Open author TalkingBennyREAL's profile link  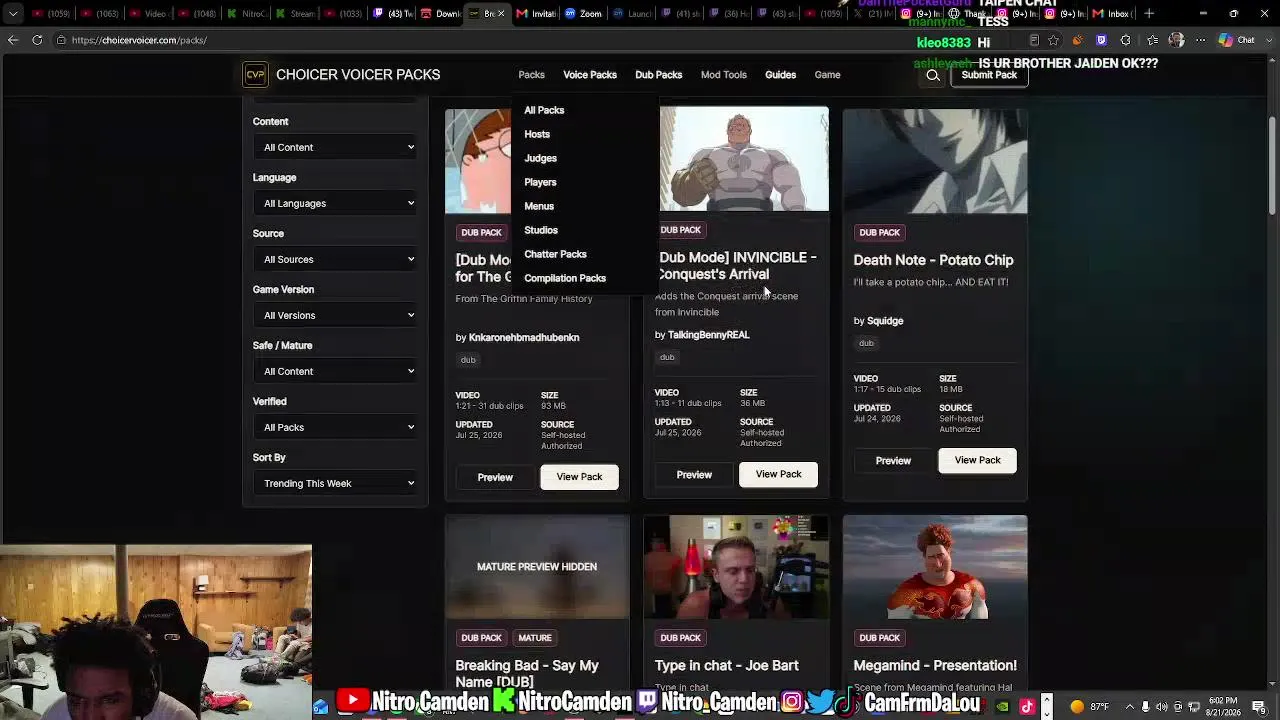pos(708,335)
